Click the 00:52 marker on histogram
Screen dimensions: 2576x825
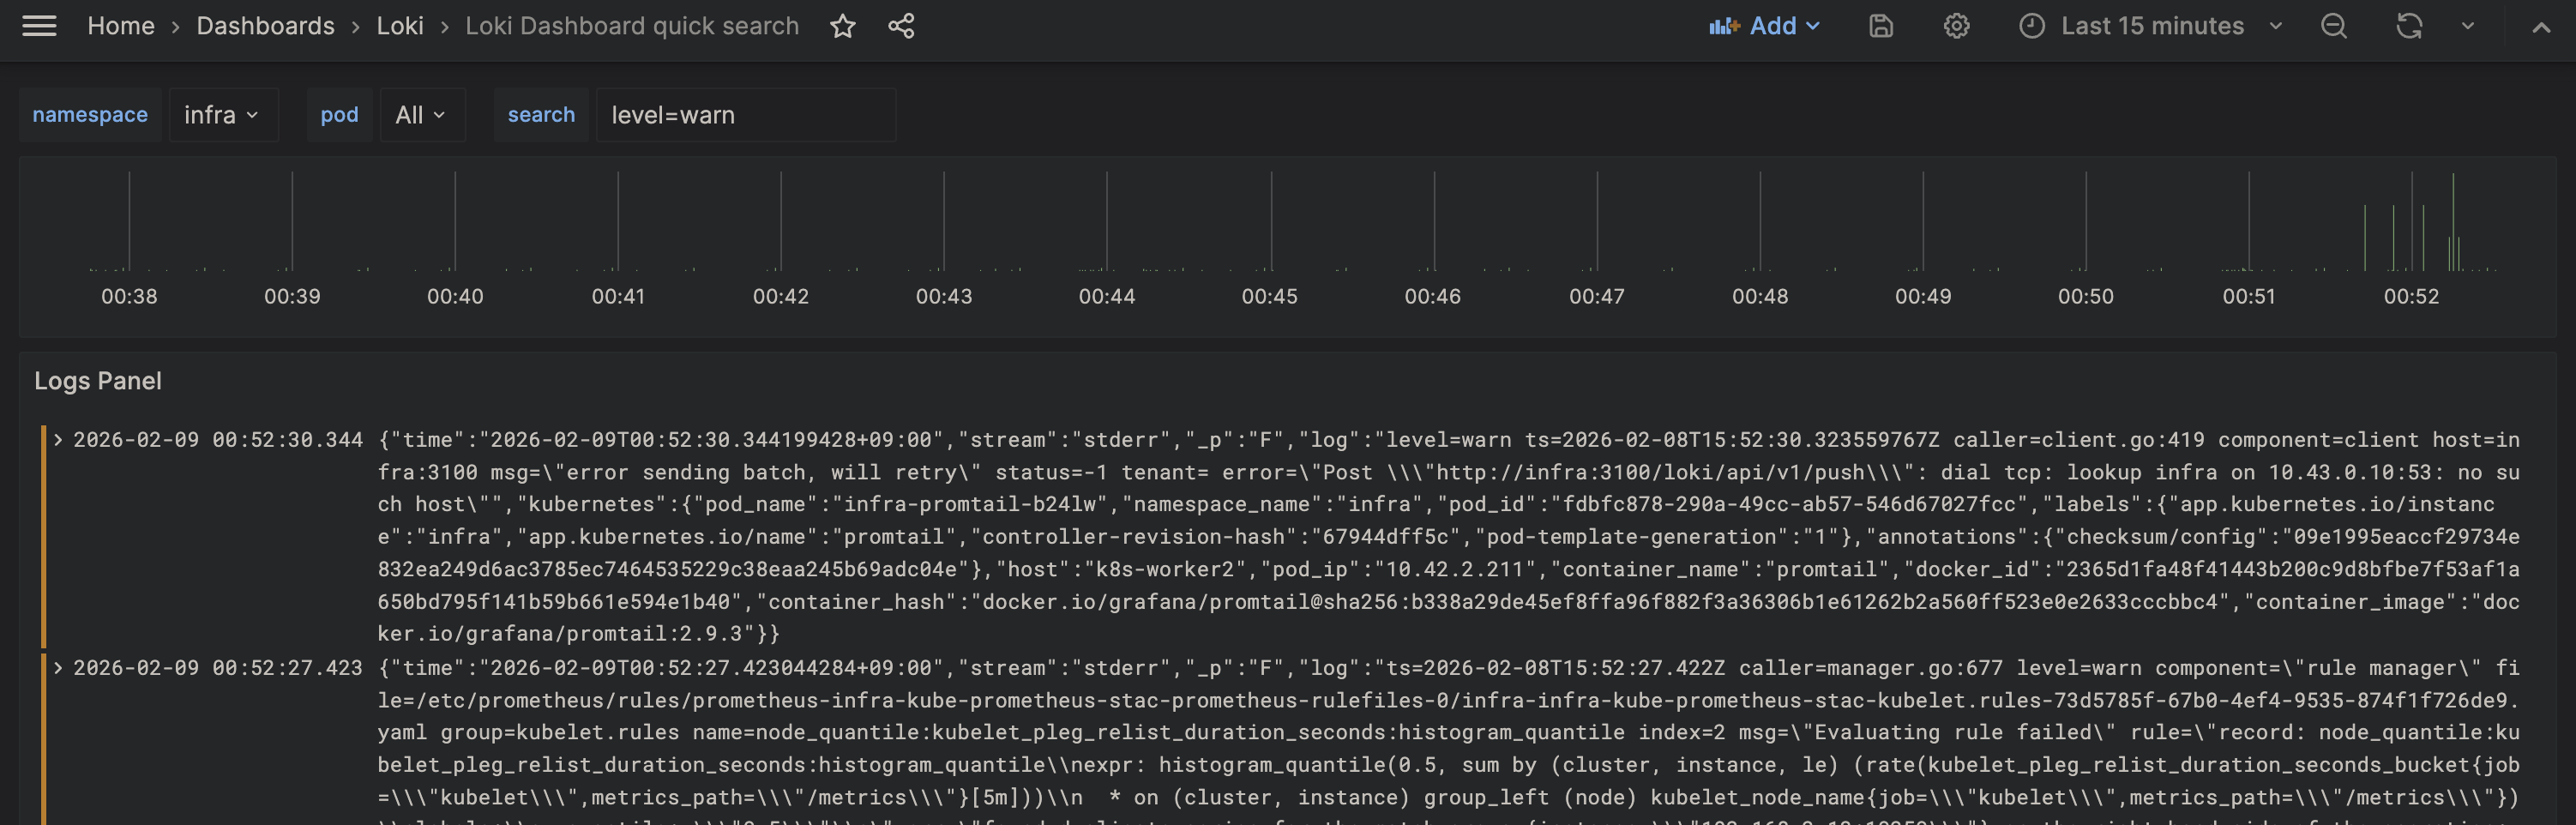point(2412,220)
